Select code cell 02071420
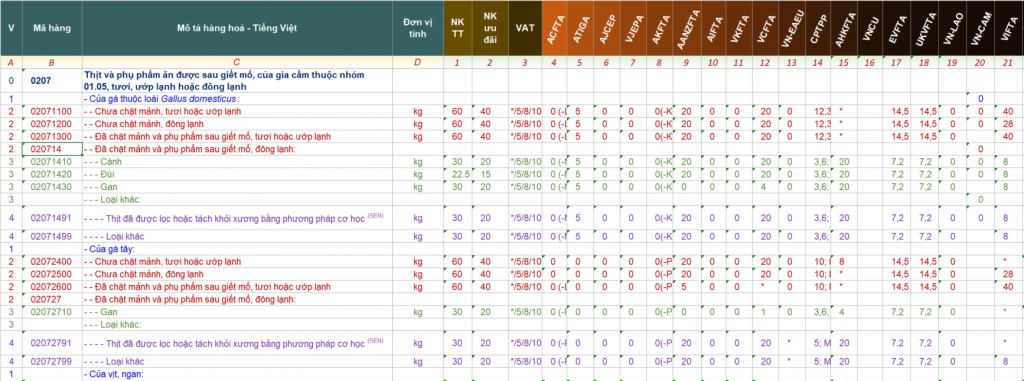 (x=52, y=174)
